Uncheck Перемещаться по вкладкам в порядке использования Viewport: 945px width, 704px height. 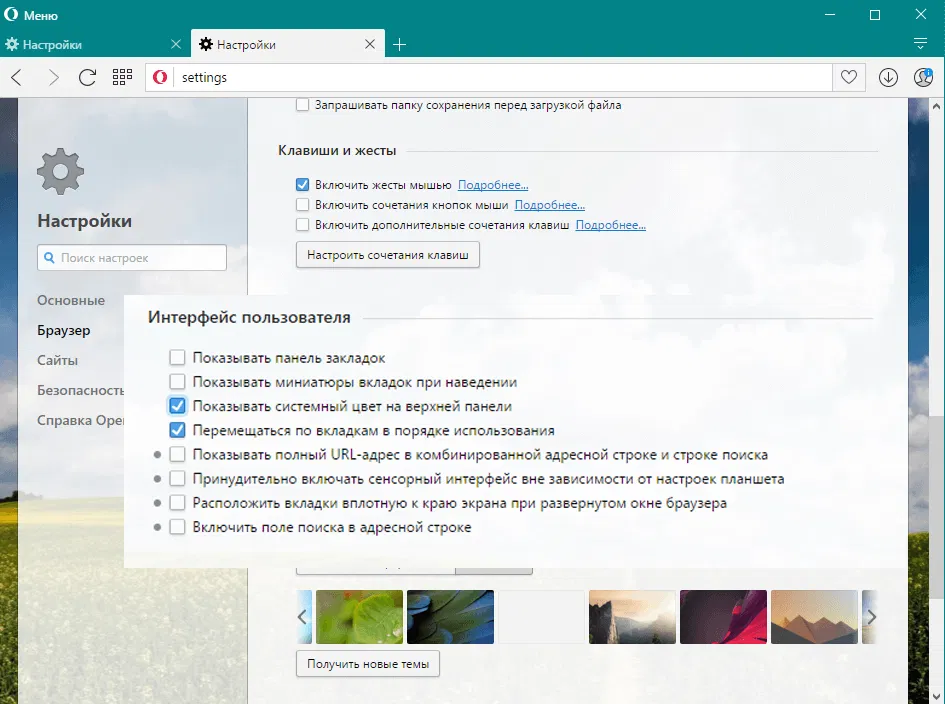177,430
